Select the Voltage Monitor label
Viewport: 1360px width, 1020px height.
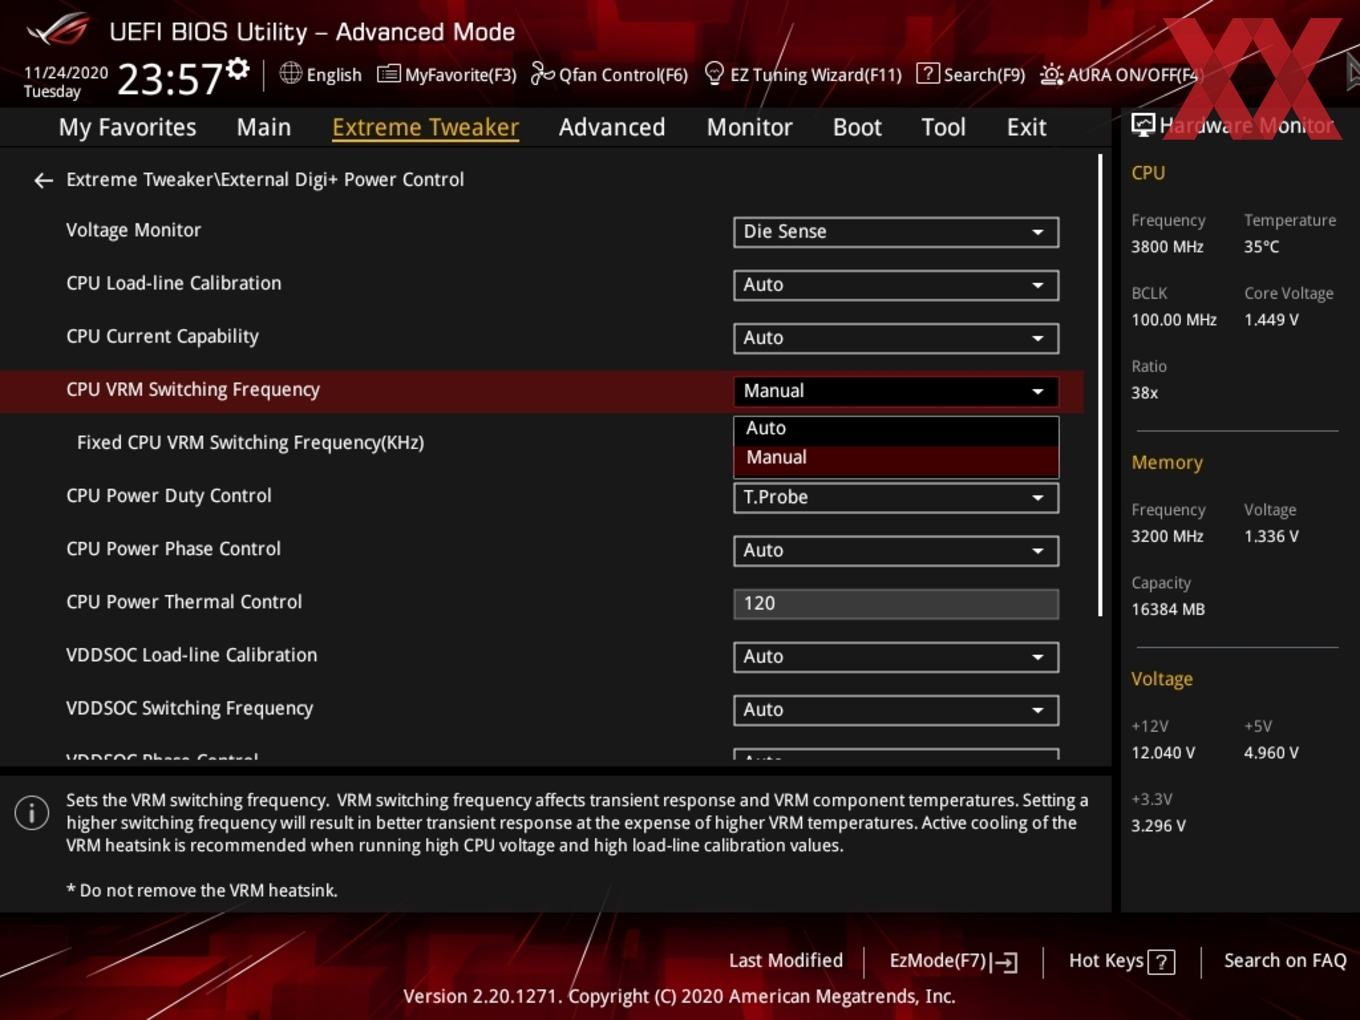(x=133, y=230)
